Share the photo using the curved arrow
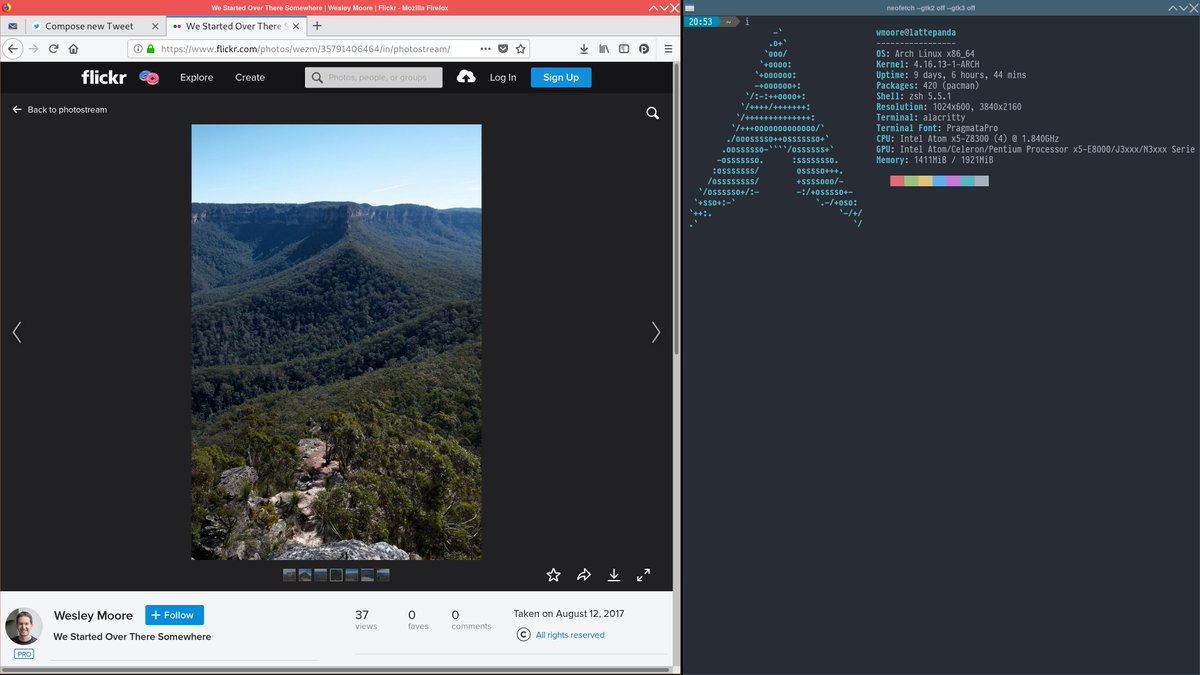The image size is (1200, 675). (x=584, y=575)
